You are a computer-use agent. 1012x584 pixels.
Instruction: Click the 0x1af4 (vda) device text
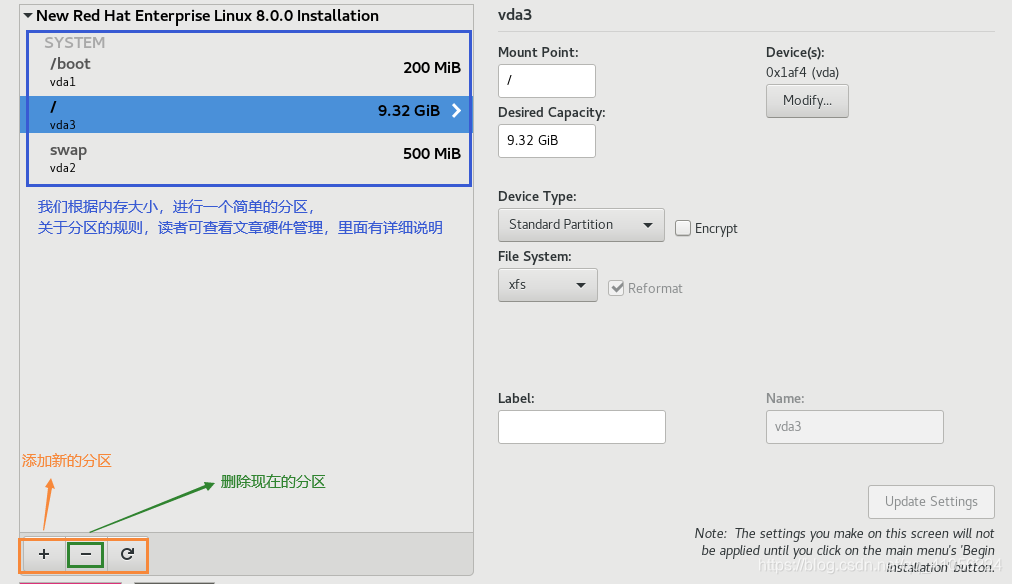[x=802, y=72]
